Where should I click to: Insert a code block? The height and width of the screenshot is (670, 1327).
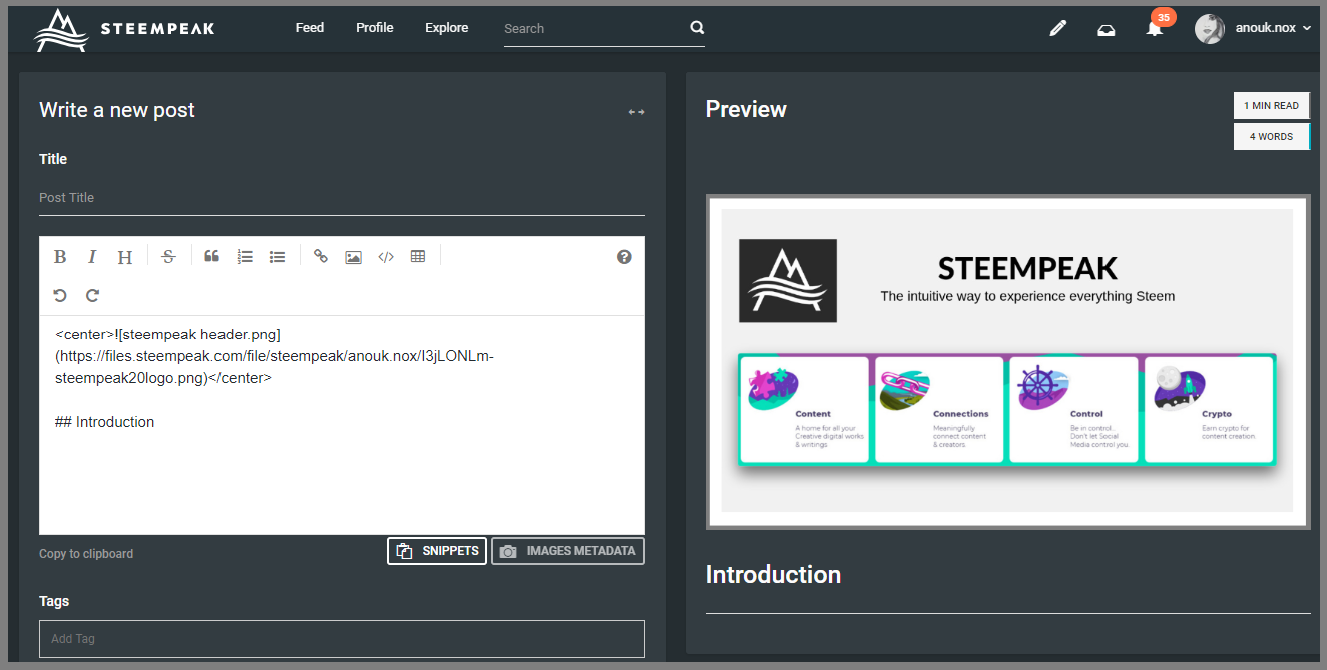[386, 257]
